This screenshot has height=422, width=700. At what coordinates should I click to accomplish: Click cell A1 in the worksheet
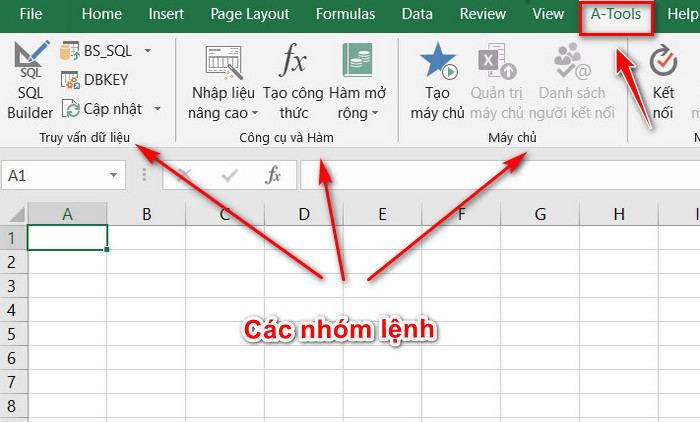[x=67, y=238]
